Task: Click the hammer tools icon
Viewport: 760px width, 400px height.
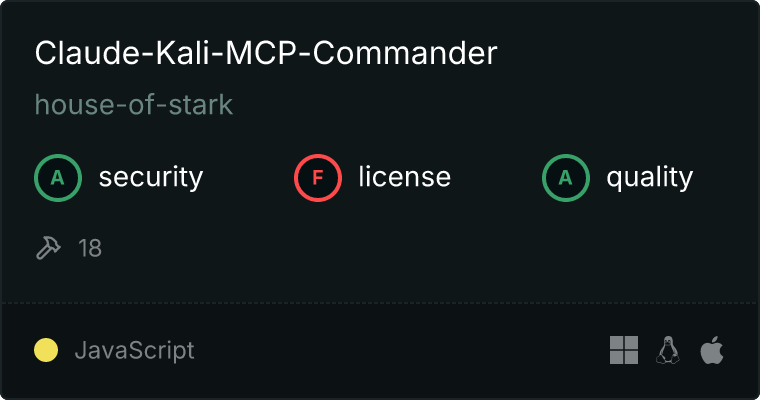Action: point(48,248)
